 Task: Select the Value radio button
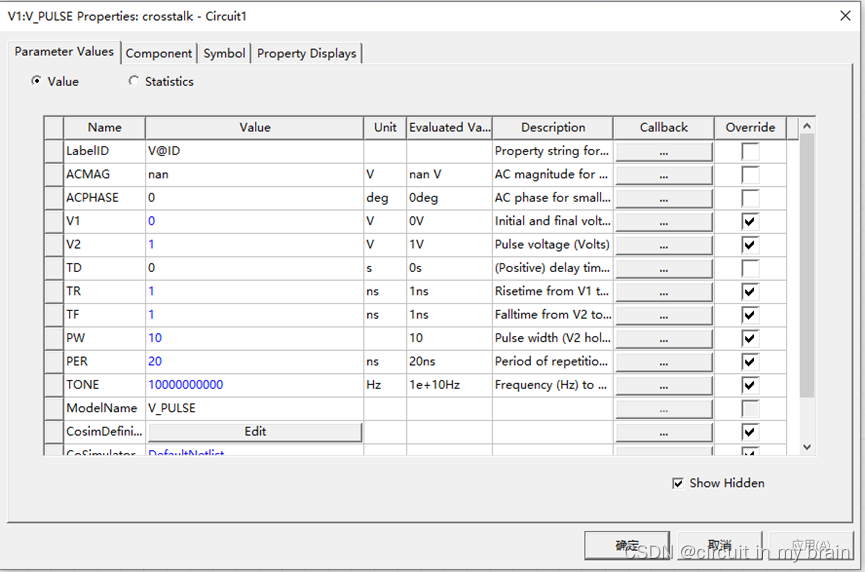pyautogui.click(x=37, y=81)
